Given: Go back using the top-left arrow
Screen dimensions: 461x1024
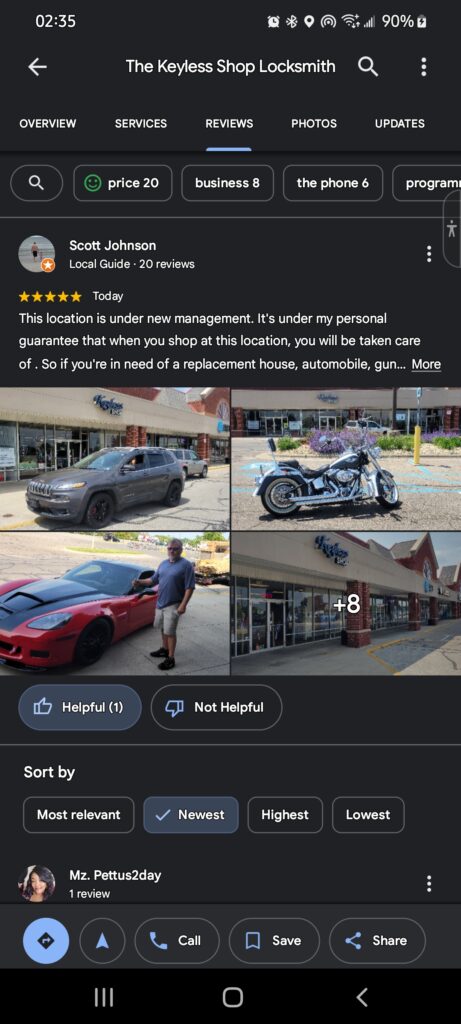Looking at the screenshot, I should point(37,67).
